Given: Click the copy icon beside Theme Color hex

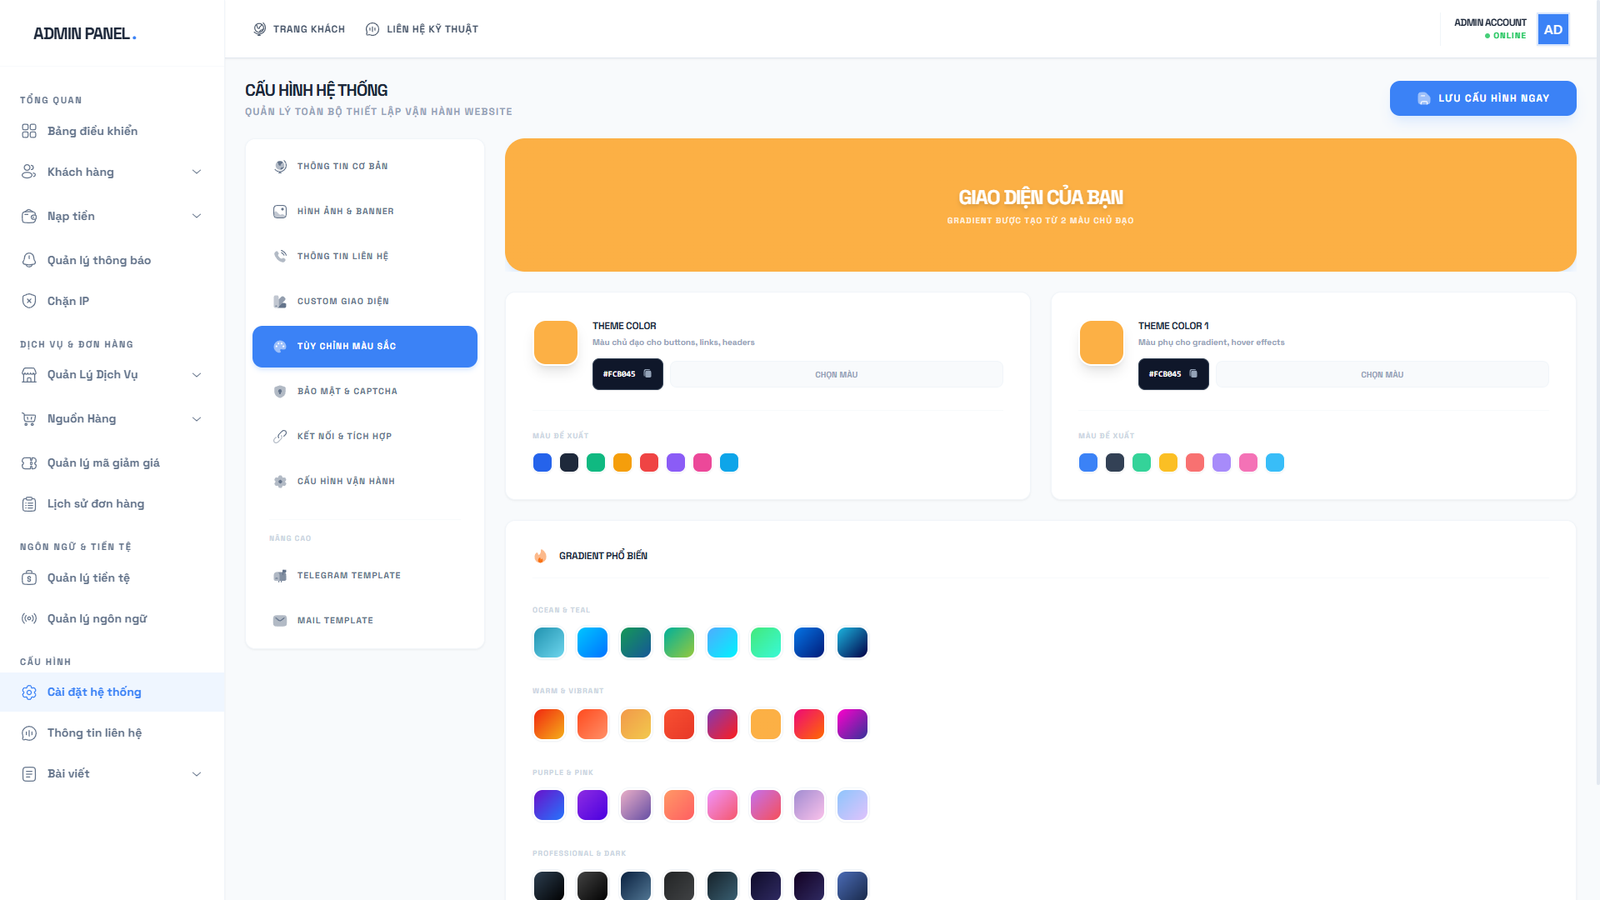Looking at the screenshot, I should [x=647, y=374].
